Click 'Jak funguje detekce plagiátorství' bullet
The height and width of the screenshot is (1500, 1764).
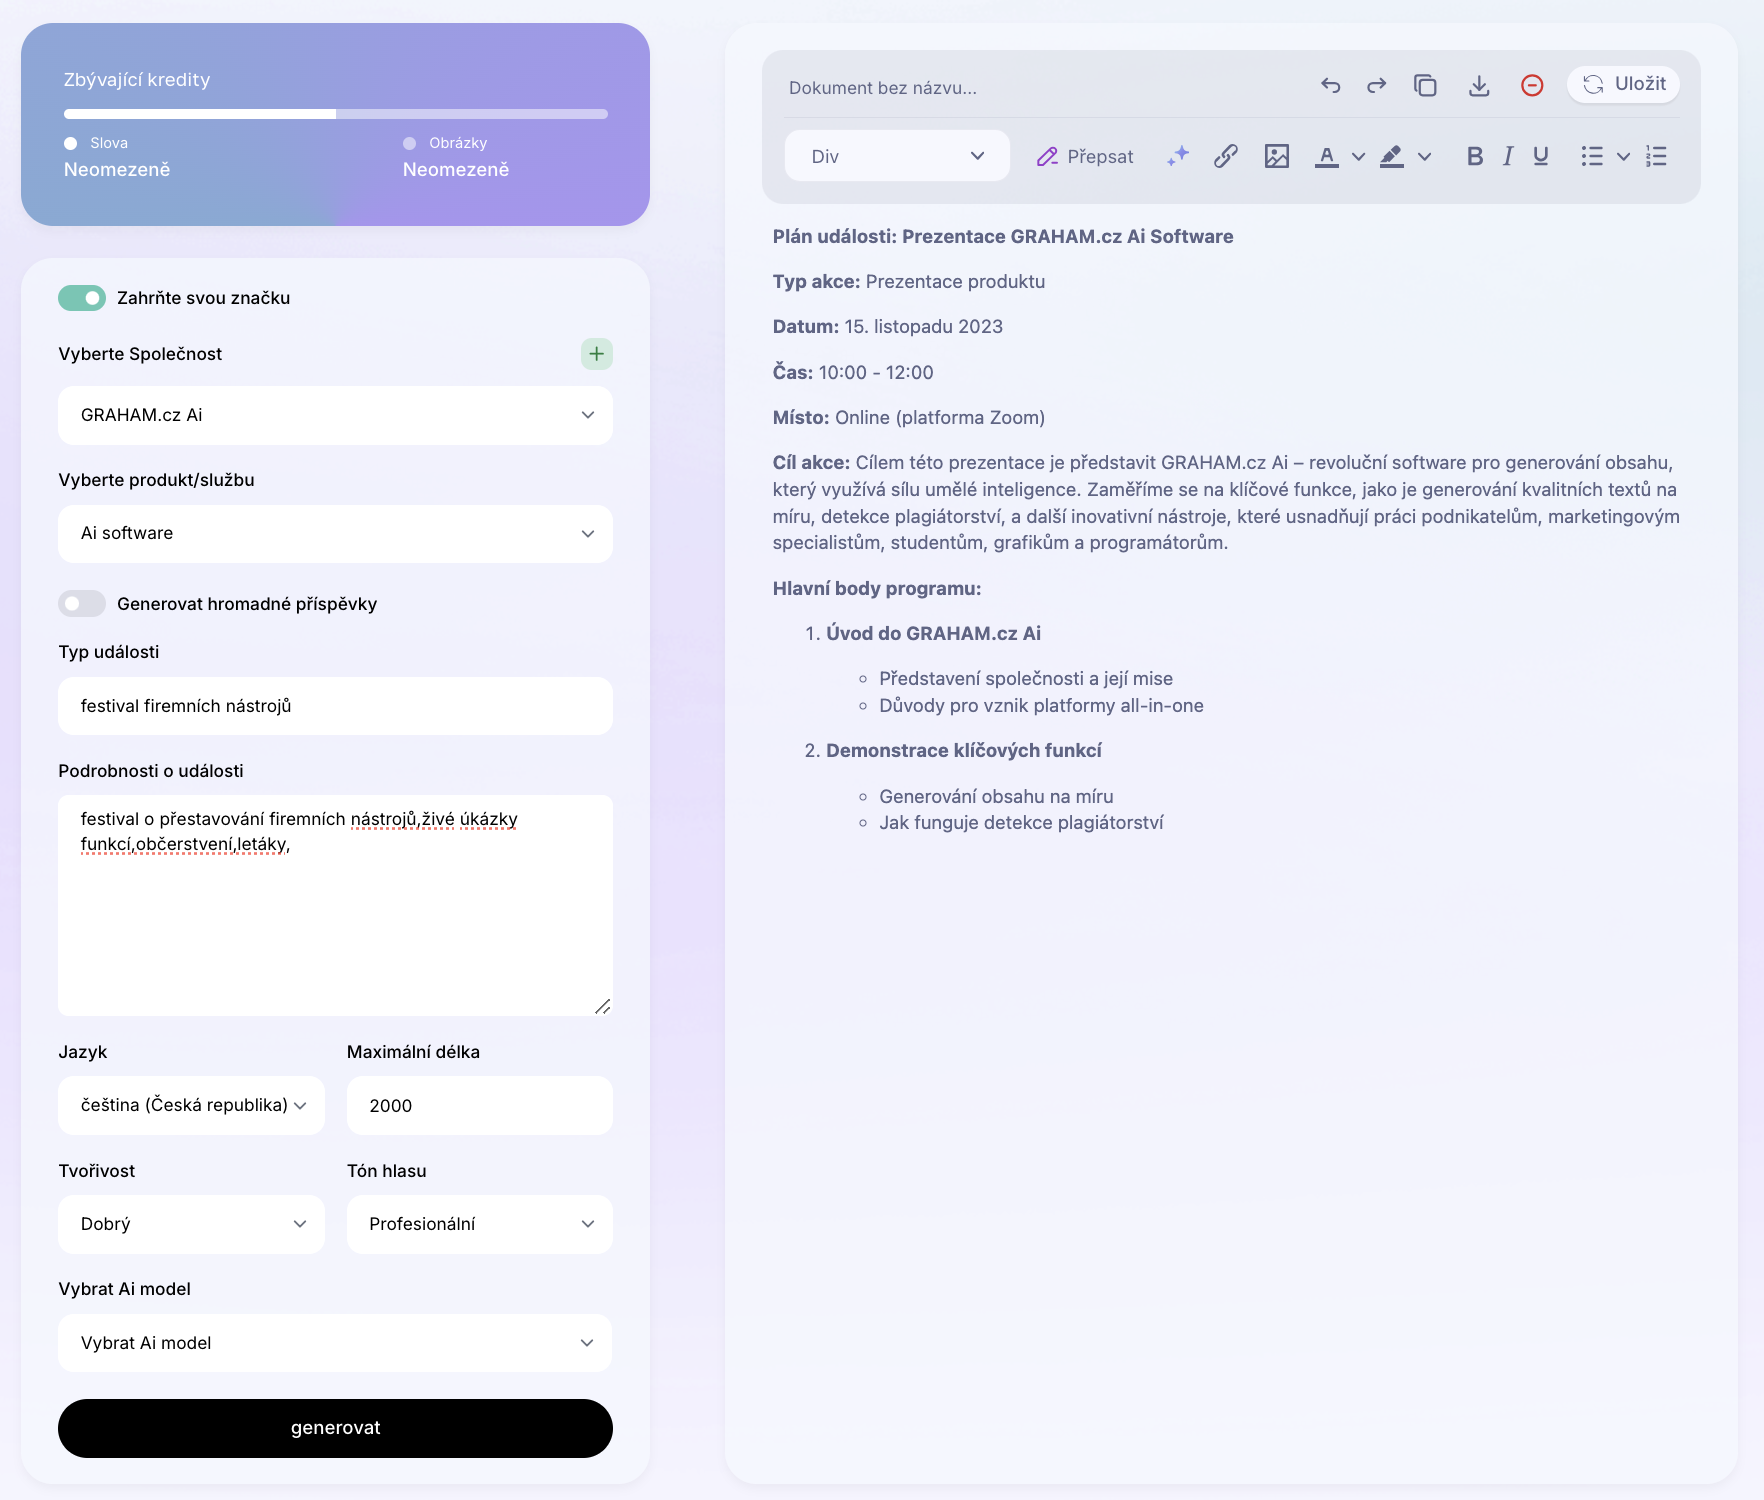point(1021,823)
